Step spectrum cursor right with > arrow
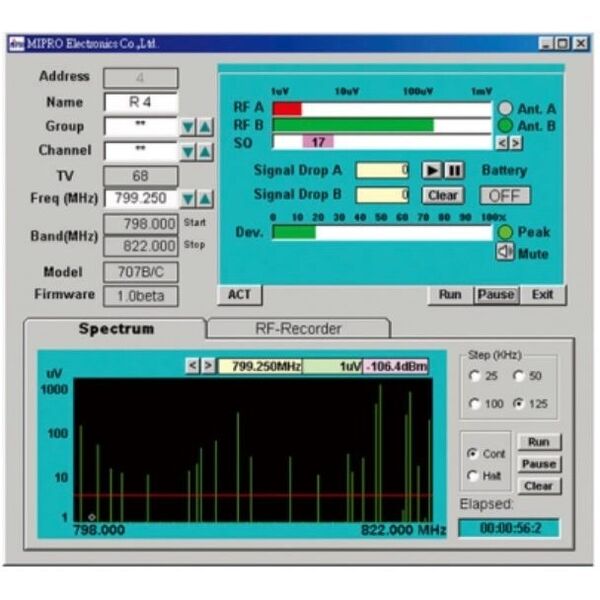 tap(208, 366)
